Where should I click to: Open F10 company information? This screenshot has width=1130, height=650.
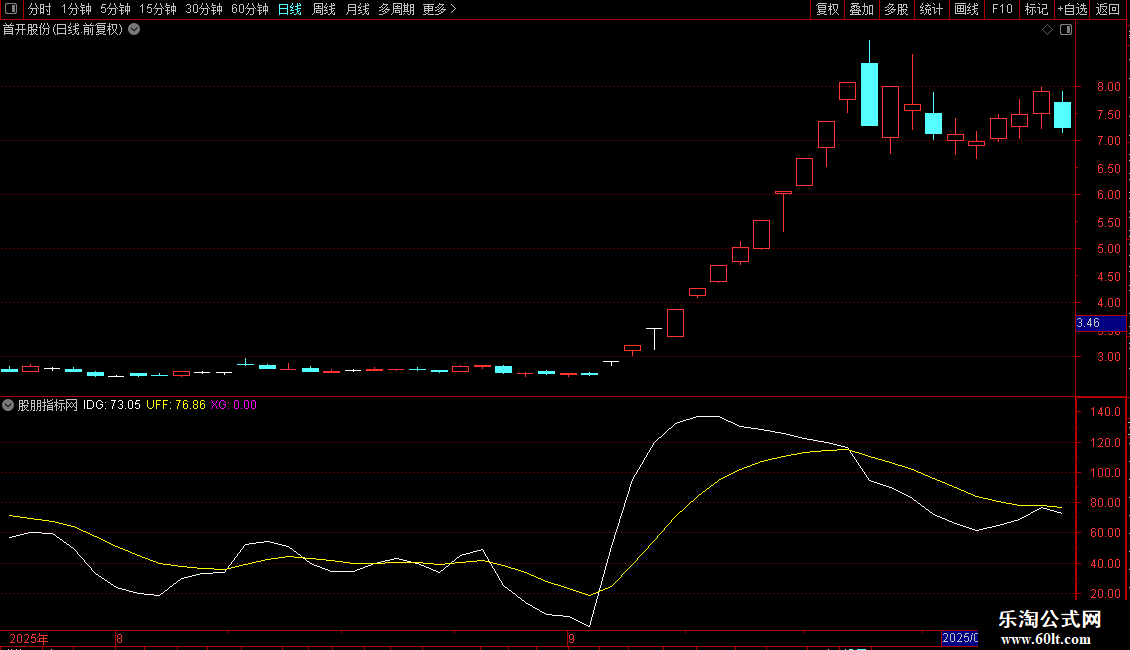(1002, 9)
